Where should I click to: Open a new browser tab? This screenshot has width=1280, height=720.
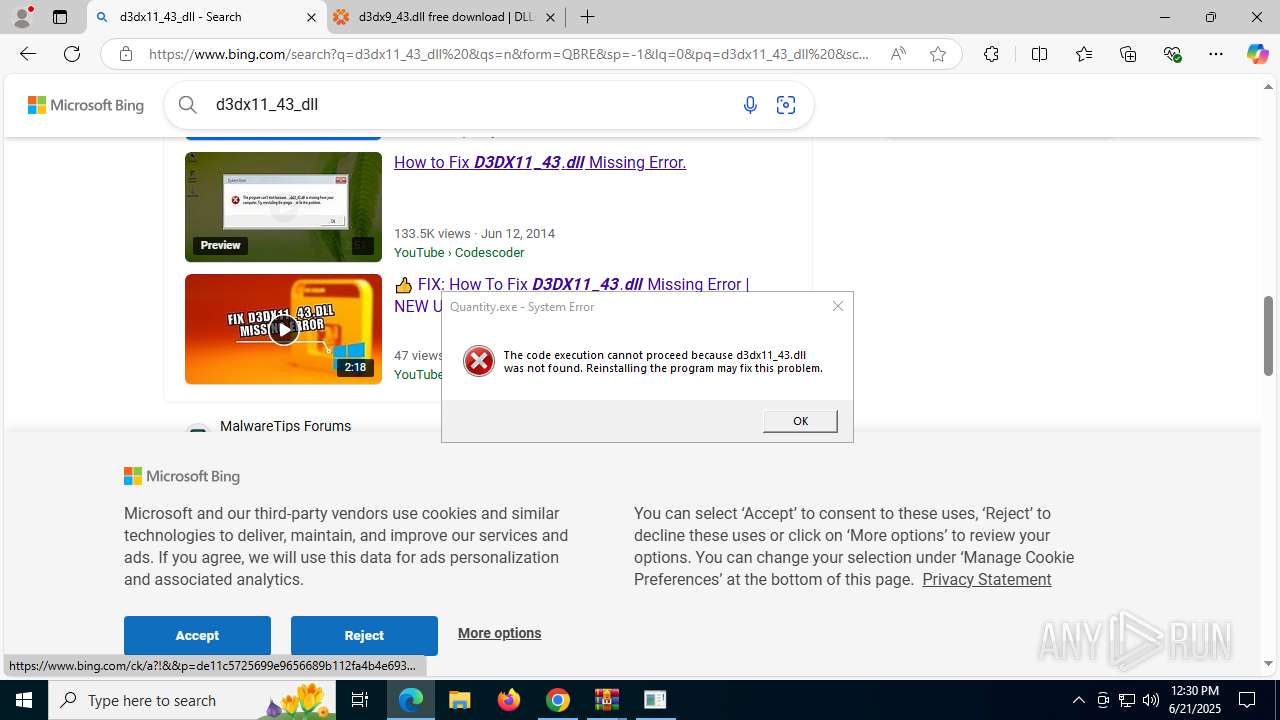click(x=588, y=17)
